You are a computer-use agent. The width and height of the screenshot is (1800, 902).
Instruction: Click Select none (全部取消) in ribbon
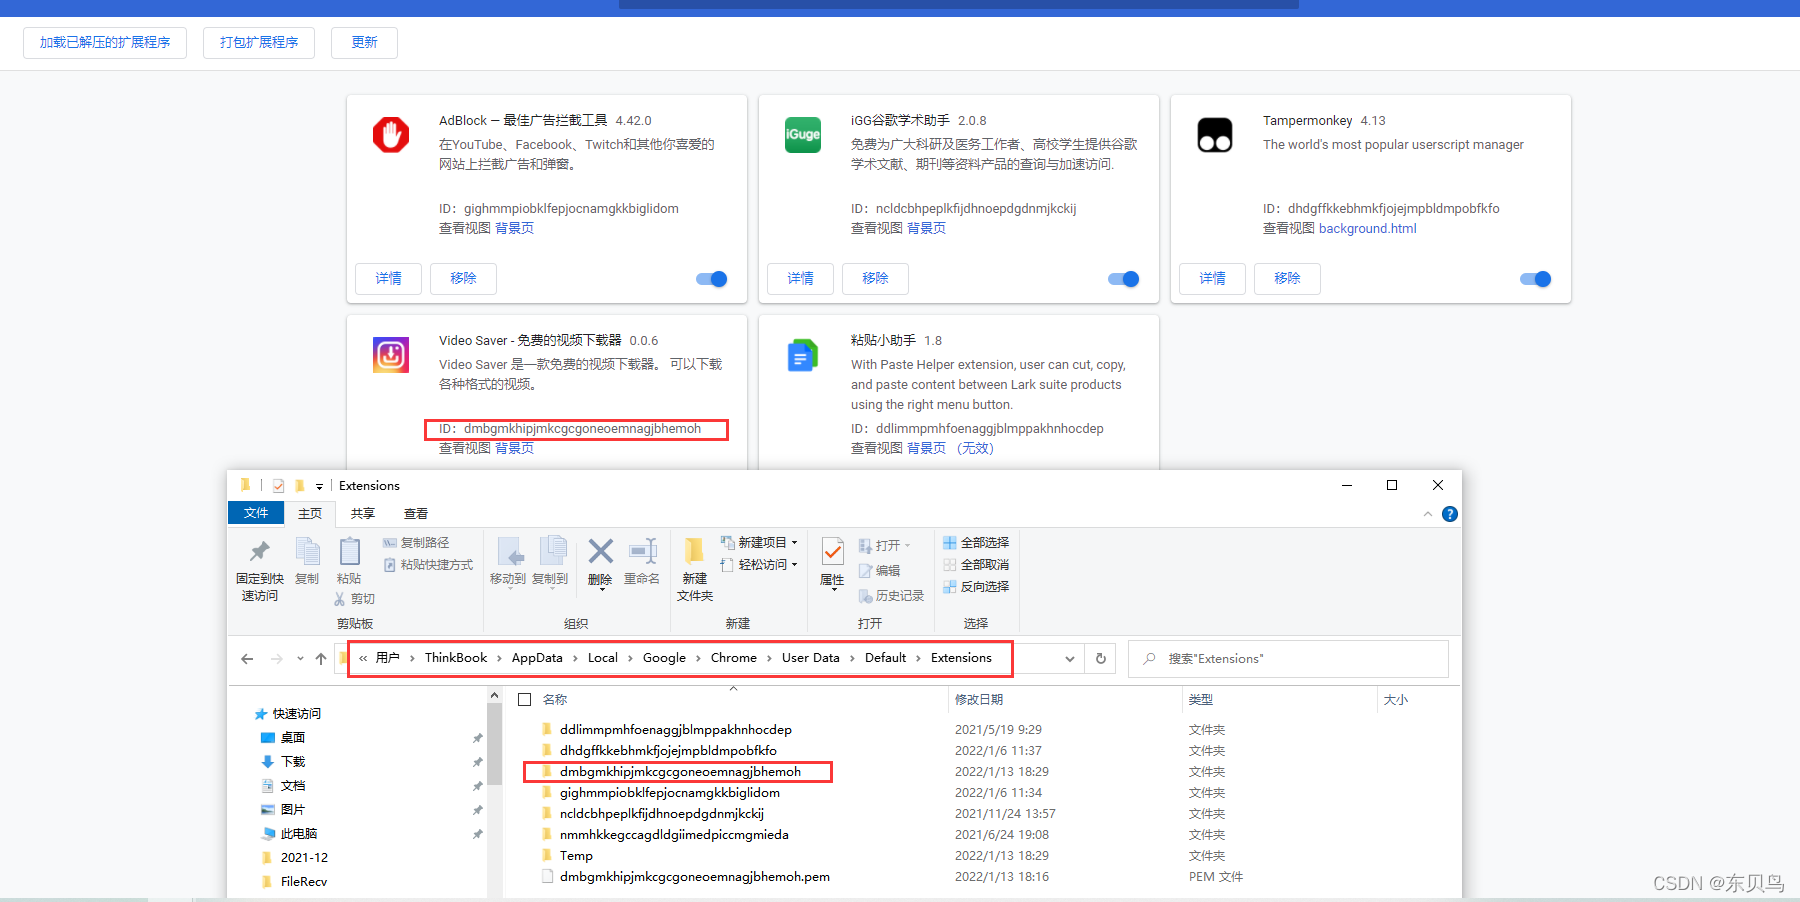coord(976,564)
